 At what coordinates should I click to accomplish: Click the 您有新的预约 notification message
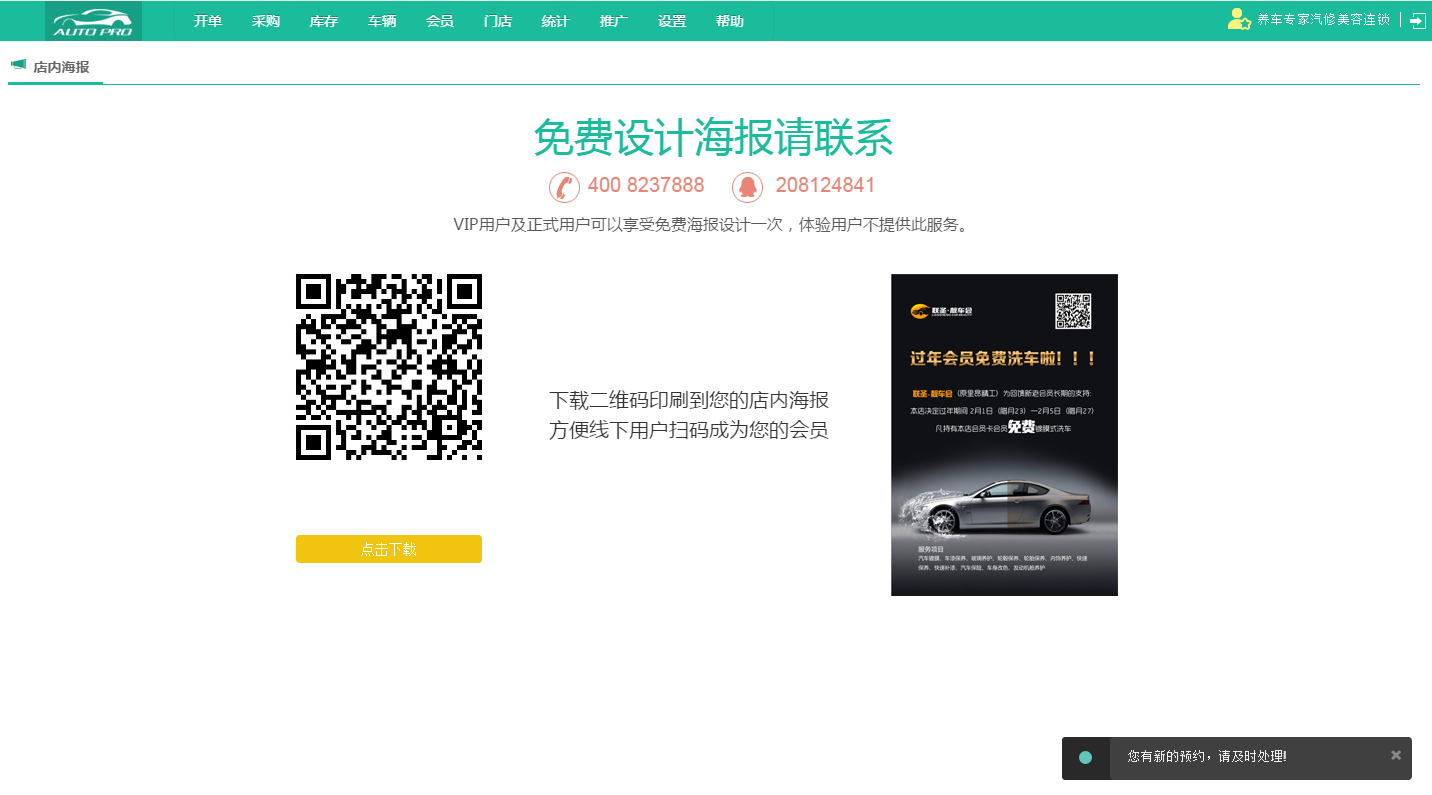point(1207,757)
